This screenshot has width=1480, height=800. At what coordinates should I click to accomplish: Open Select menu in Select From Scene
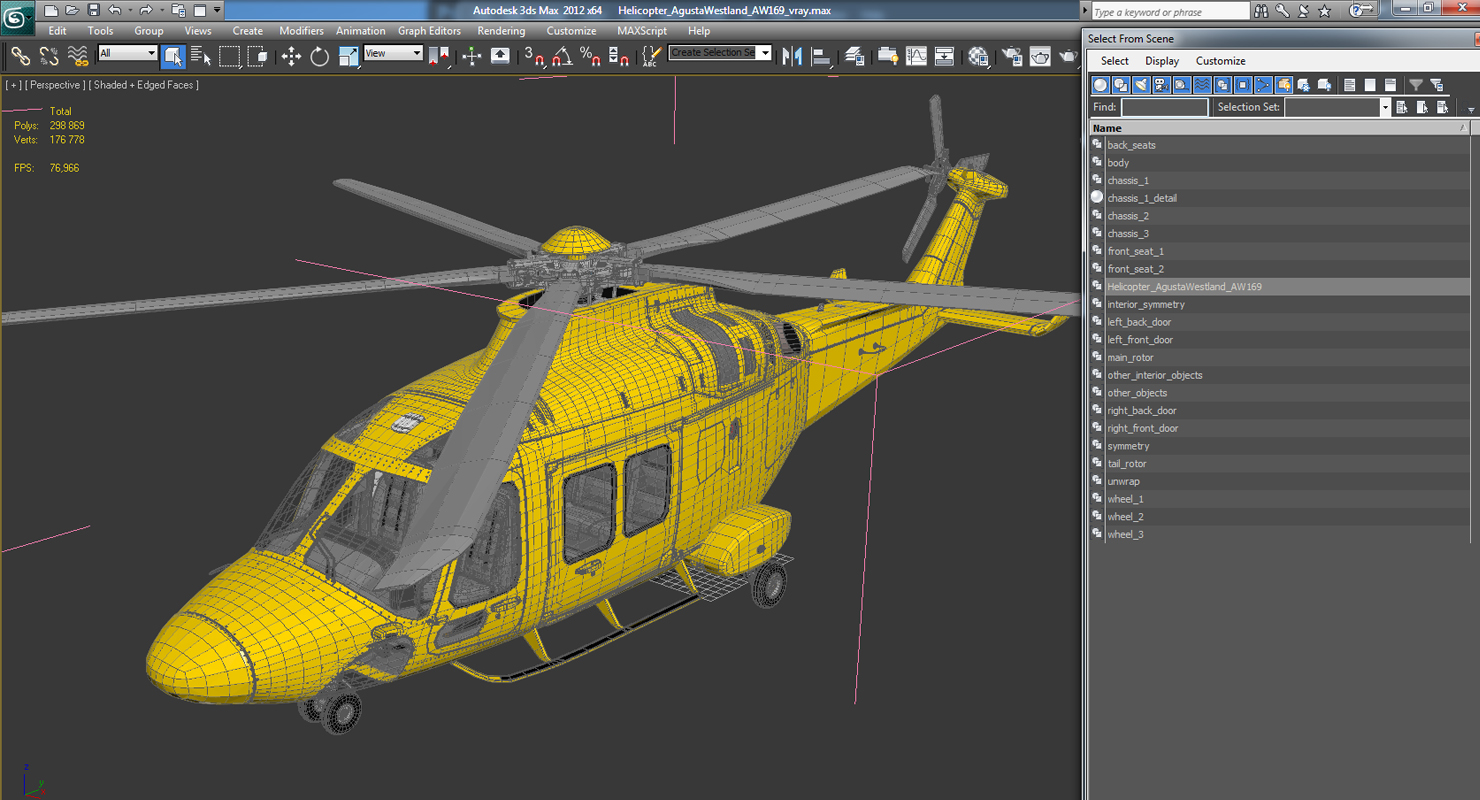click(1115, 61)
